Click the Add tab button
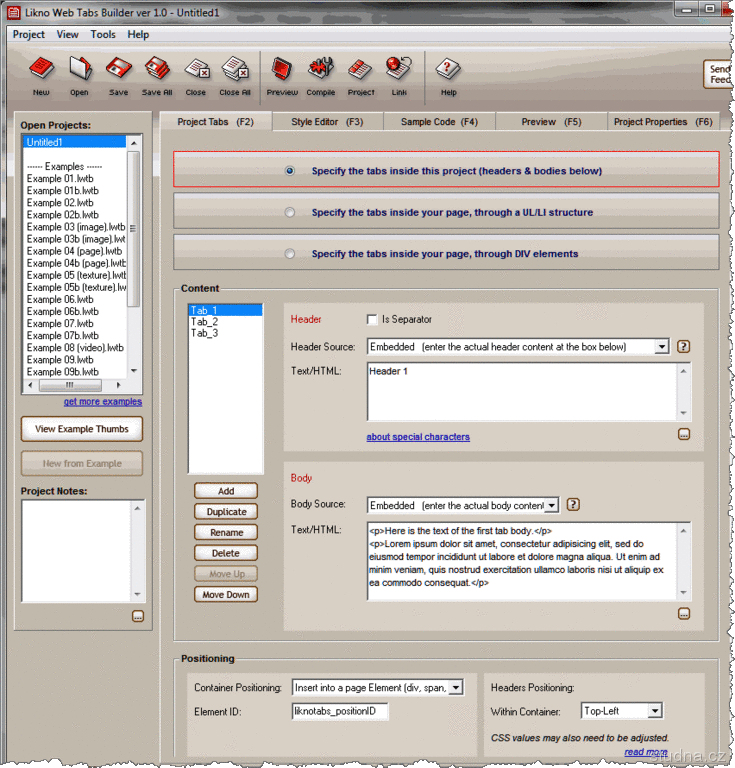 [226, 491]
